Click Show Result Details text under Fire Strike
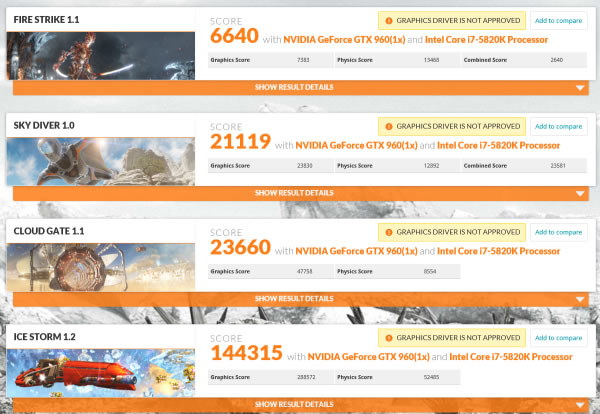The image size is (600, 414). point(294,87)
